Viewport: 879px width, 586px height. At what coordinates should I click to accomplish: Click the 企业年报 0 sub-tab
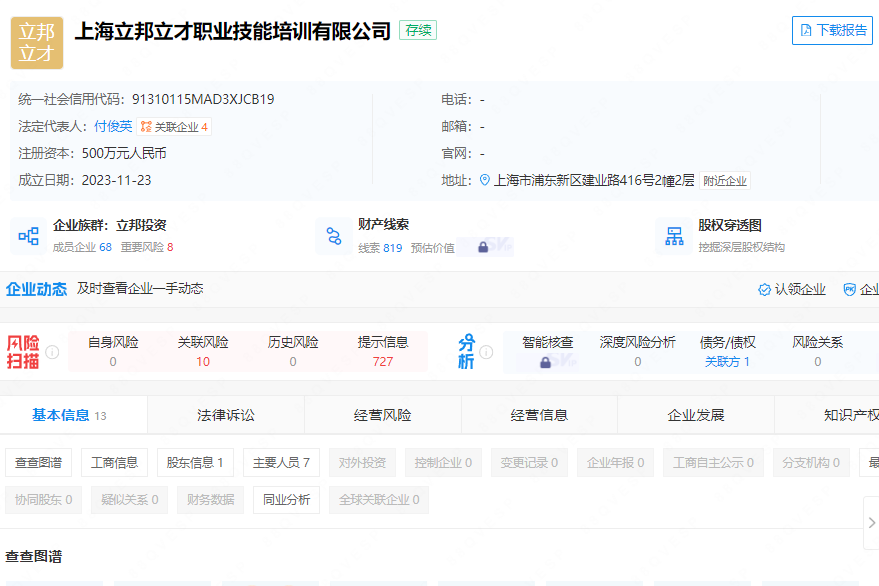(616, 463)
